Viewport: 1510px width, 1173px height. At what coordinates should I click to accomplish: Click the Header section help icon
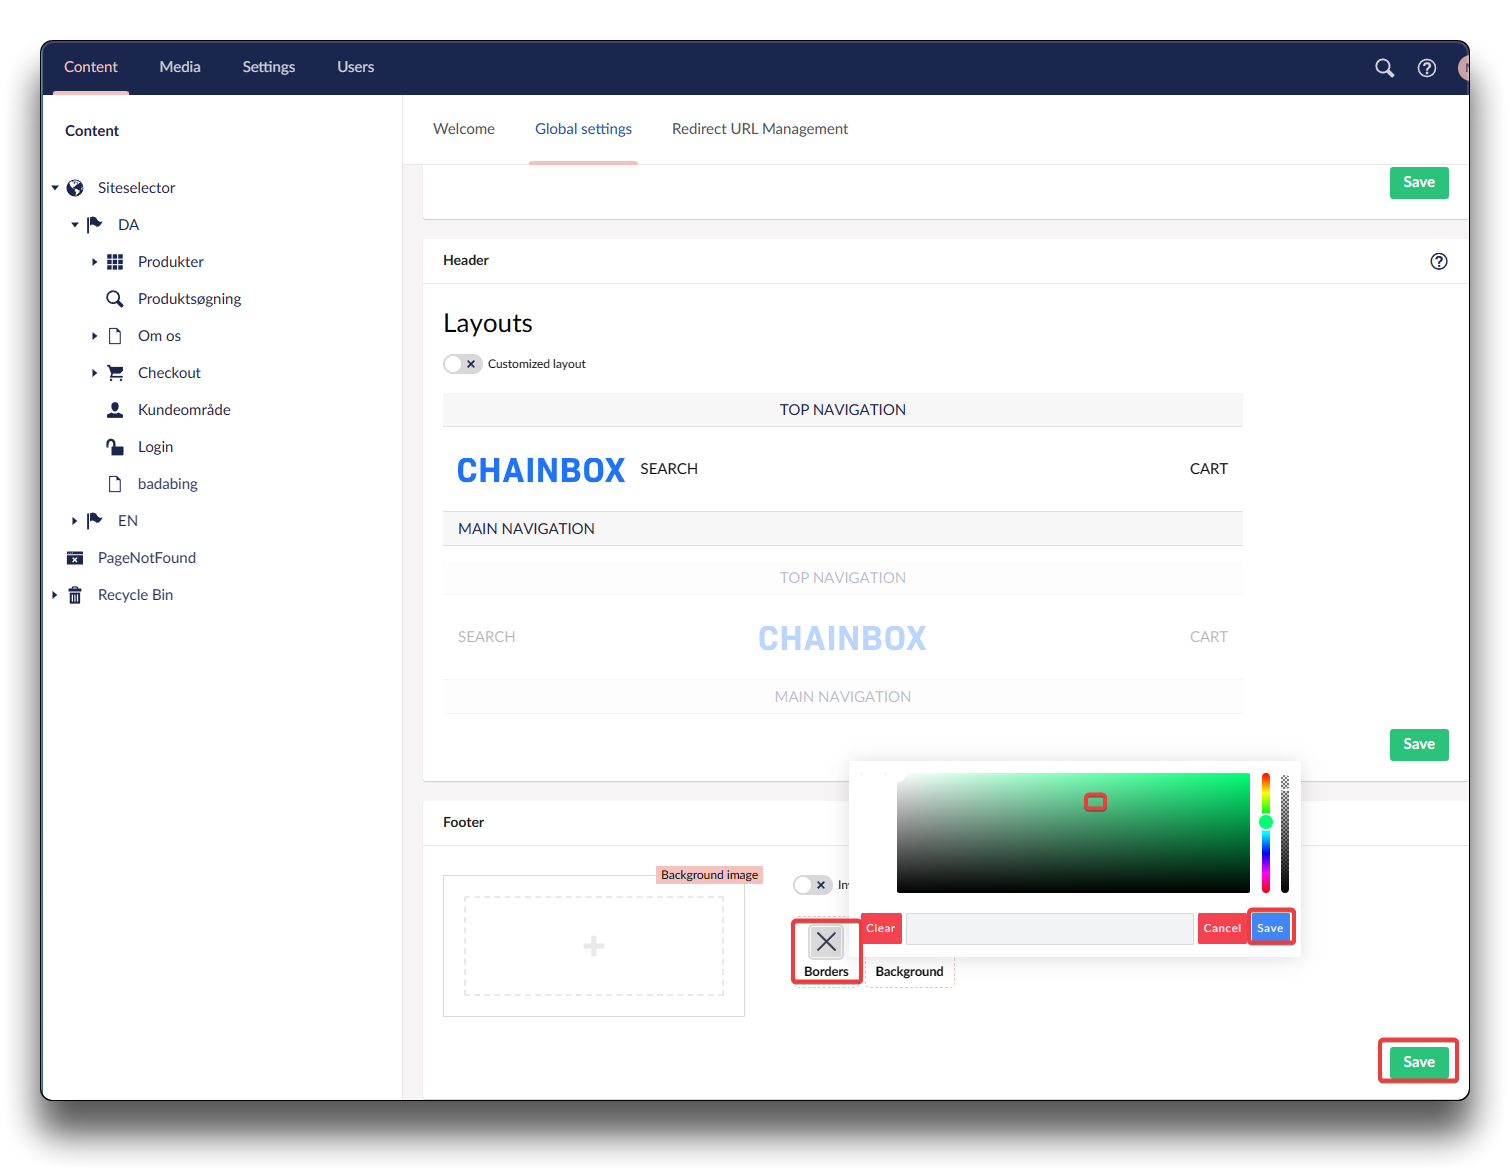click(1438, 261)
